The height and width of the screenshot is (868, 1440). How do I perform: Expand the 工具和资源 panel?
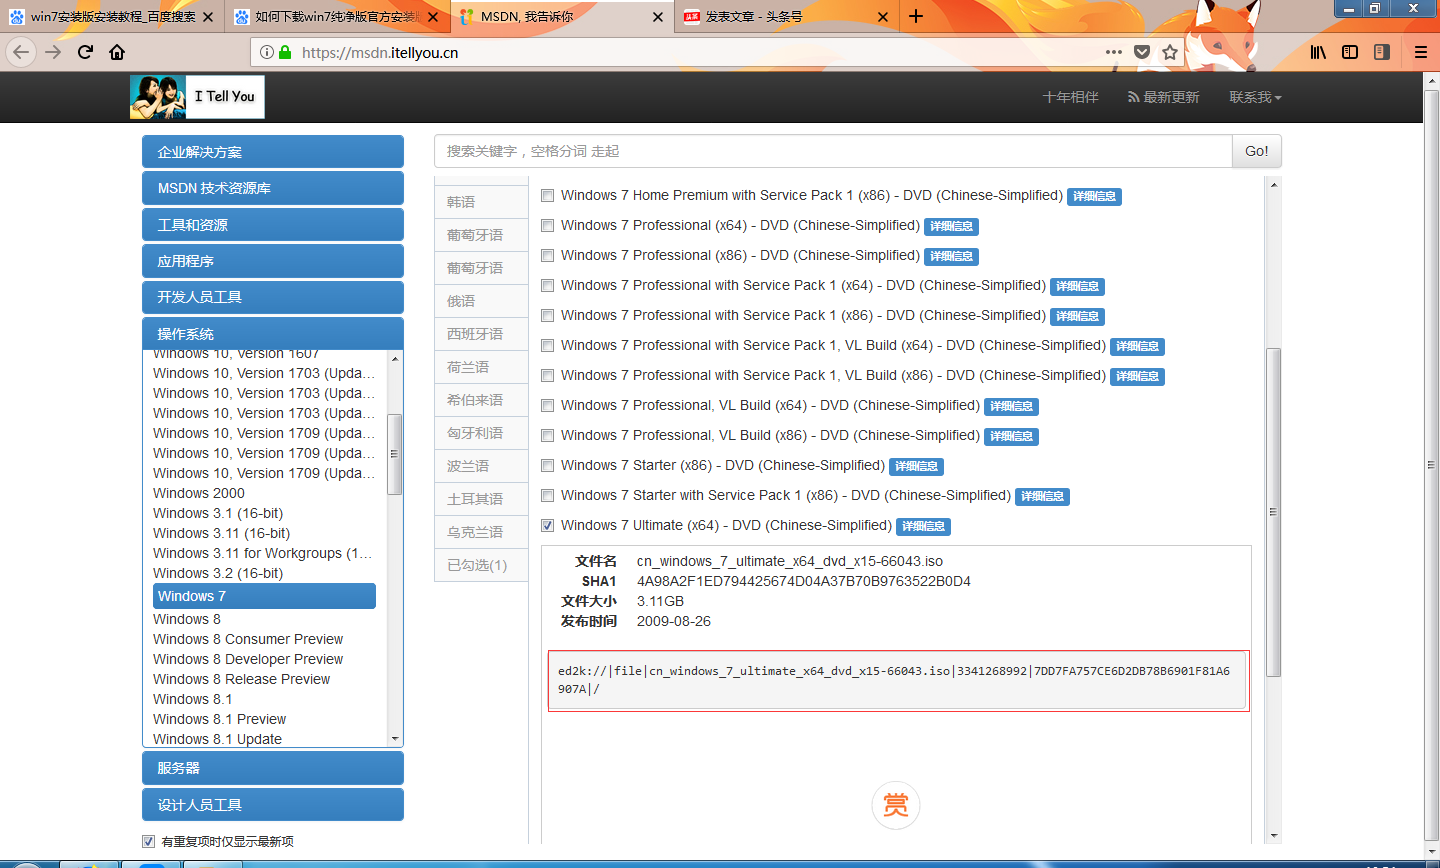coord(273,225)
